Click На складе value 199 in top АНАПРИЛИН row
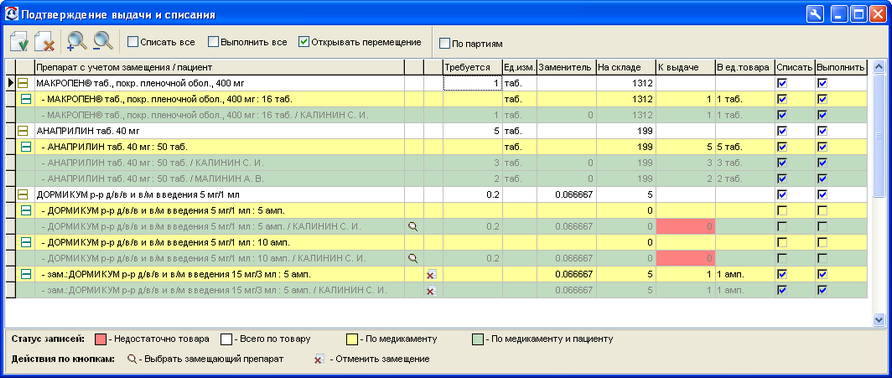892x378 pixels. point(645,131)
